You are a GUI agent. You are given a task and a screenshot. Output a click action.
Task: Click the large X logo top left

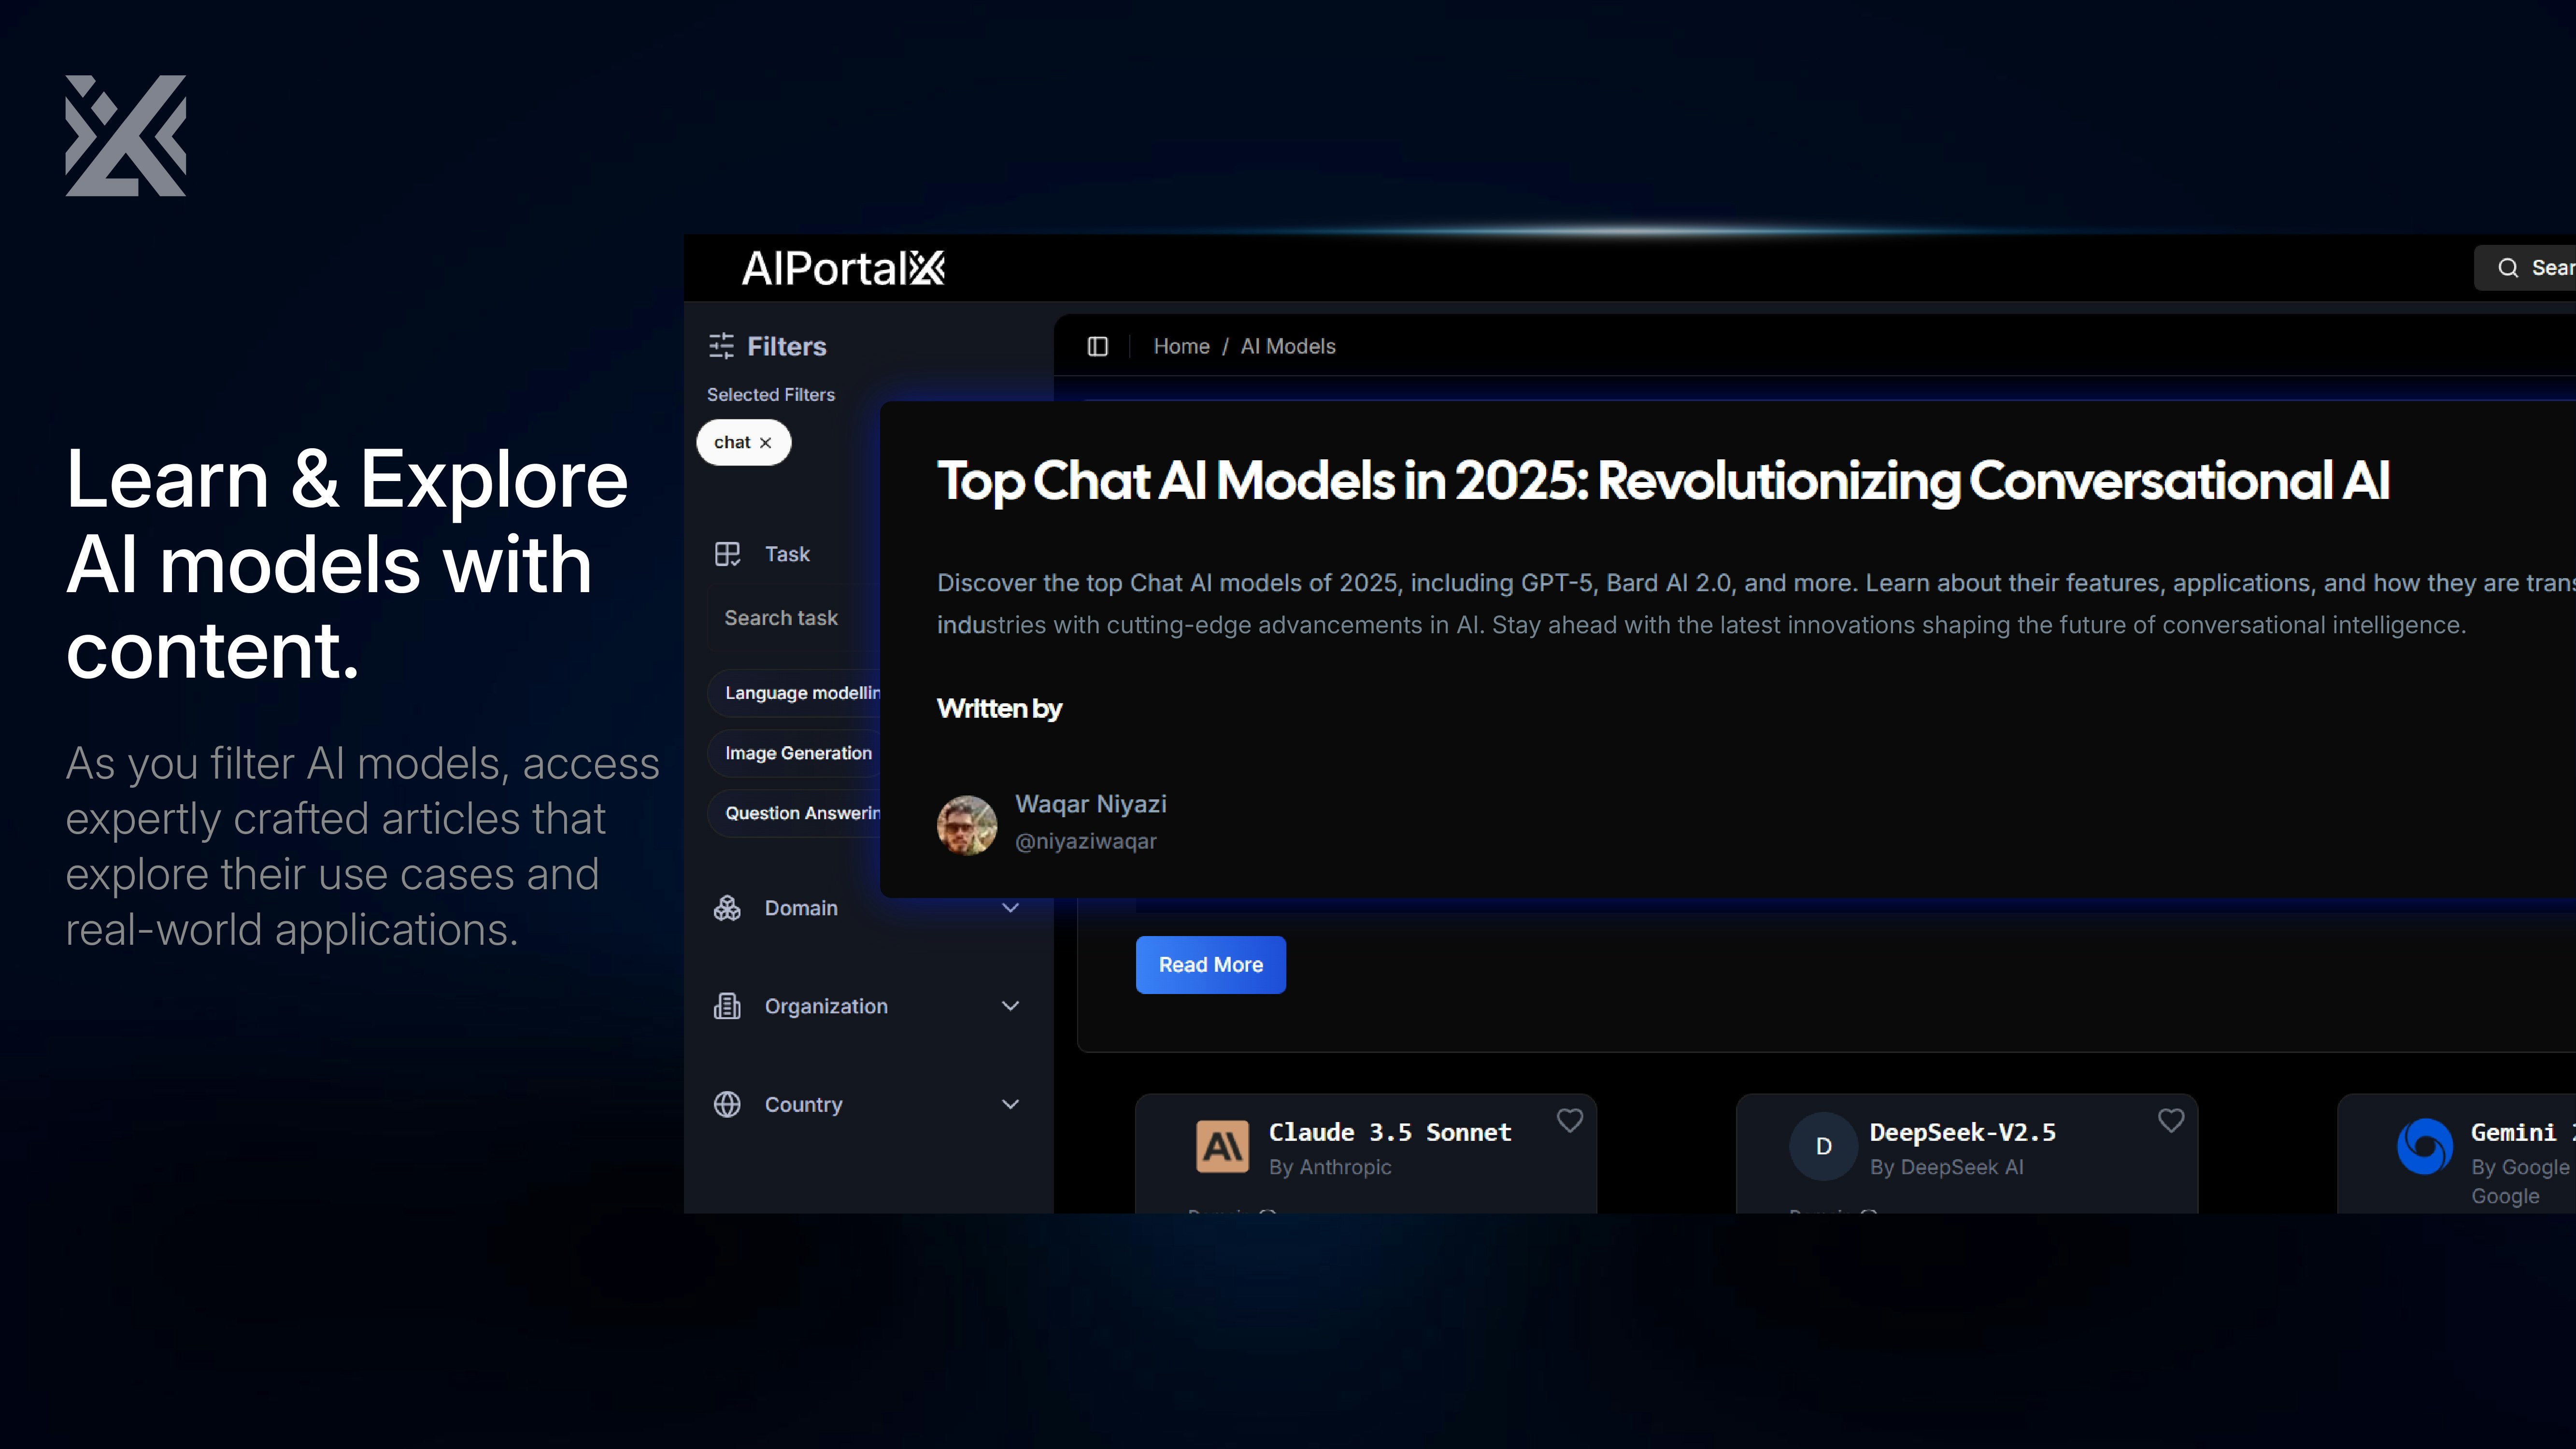click(x=126, y=136)
